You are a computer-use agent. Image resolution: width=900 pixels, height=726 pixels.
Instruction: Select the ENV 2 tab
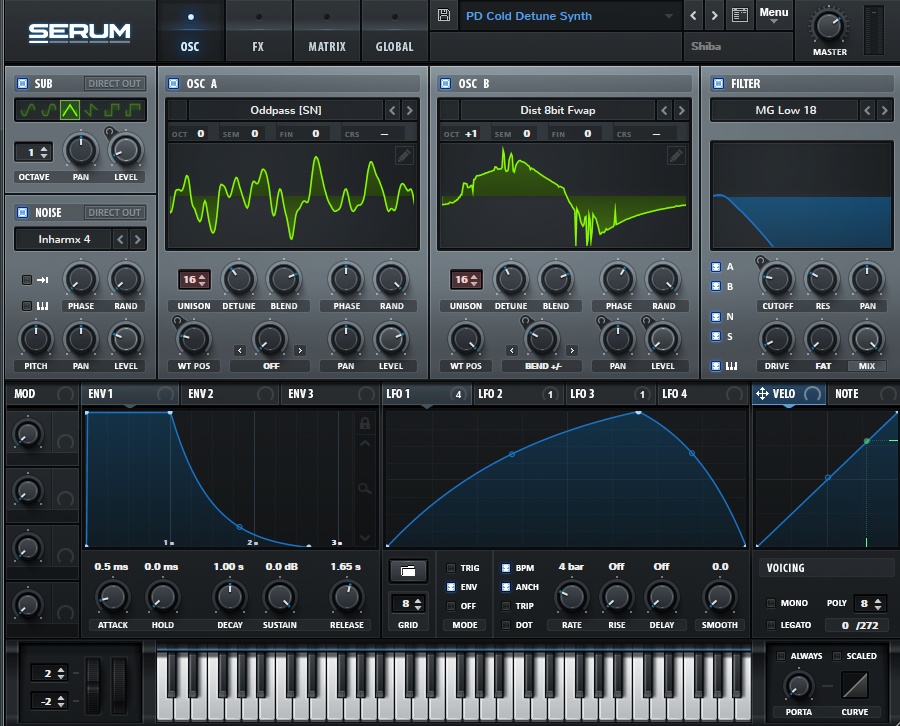click(230, 394)
